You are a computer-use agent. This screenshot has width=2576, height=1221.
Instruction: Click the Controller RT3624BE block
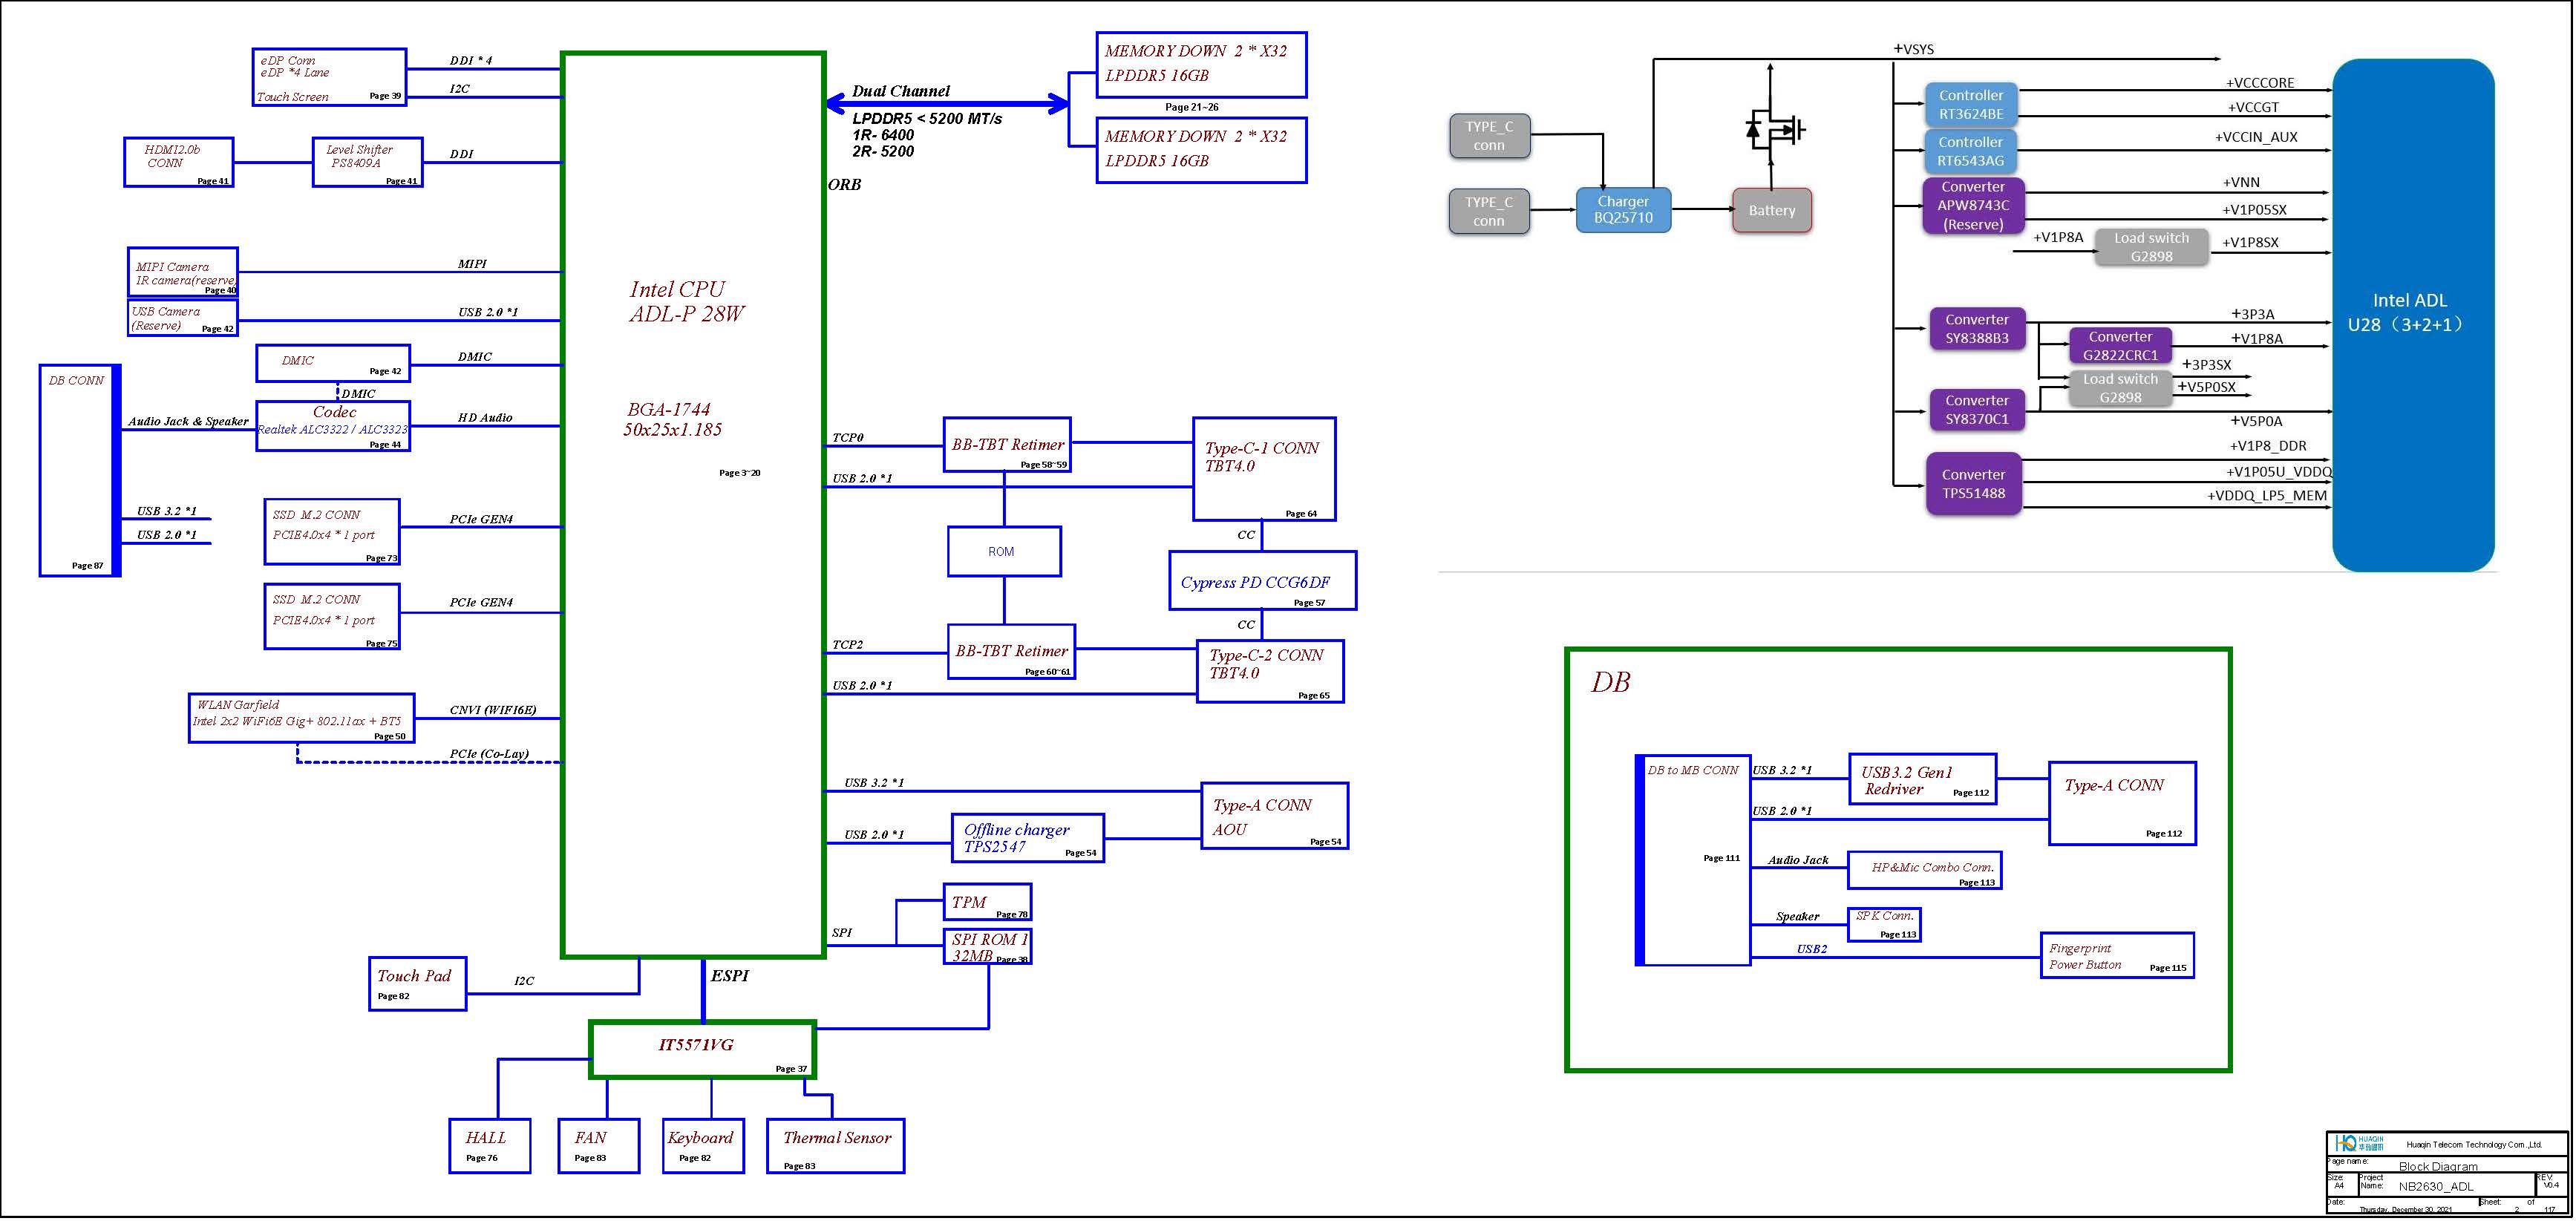pos(1970,105)
